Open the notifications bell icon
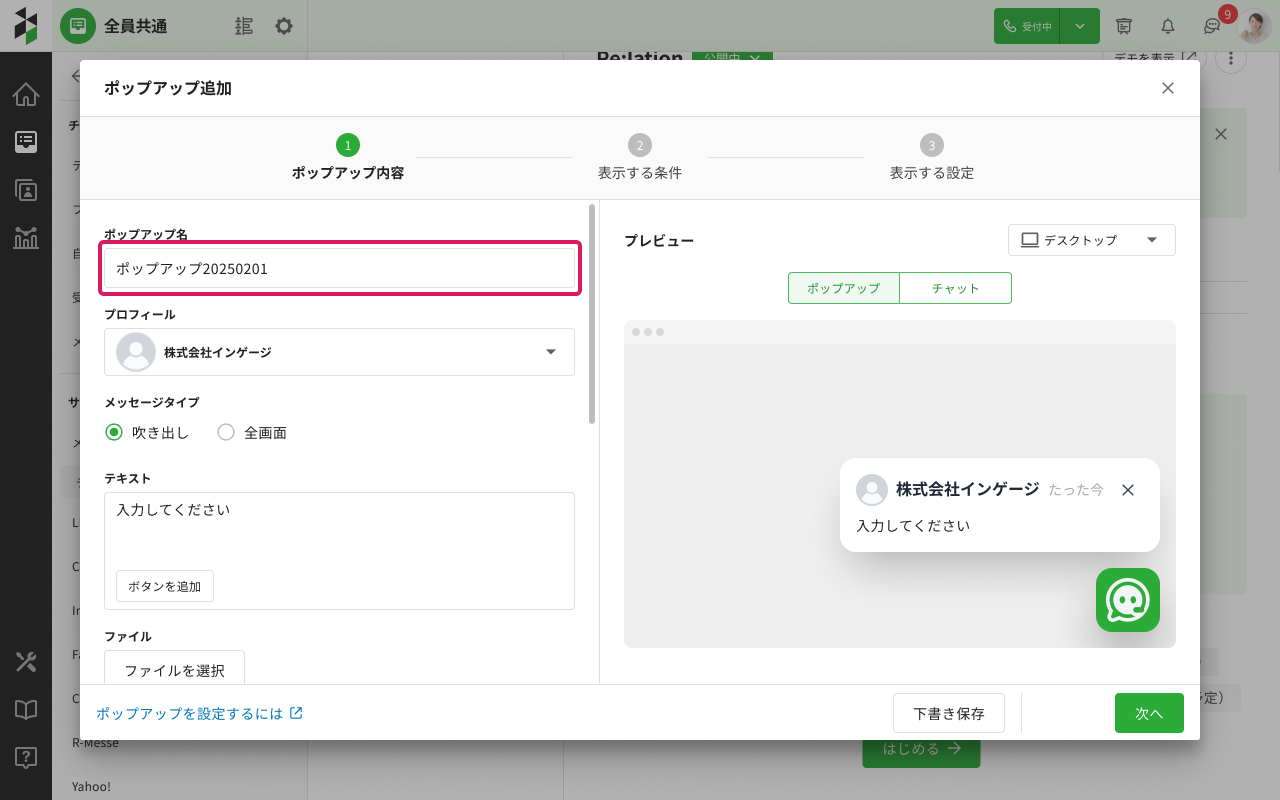 pos(1168,26)
